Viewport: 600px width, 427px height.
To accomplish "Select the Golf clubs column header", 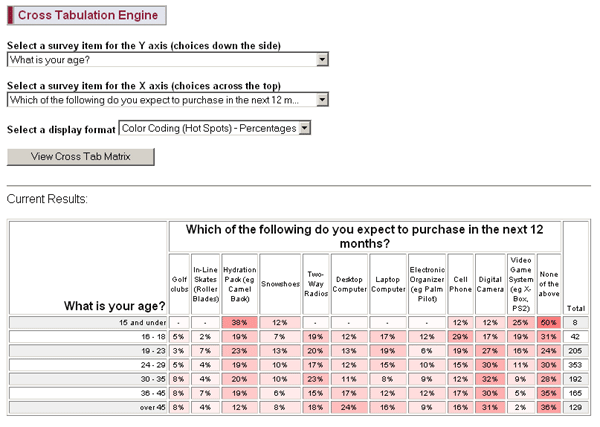I will 179,283.
